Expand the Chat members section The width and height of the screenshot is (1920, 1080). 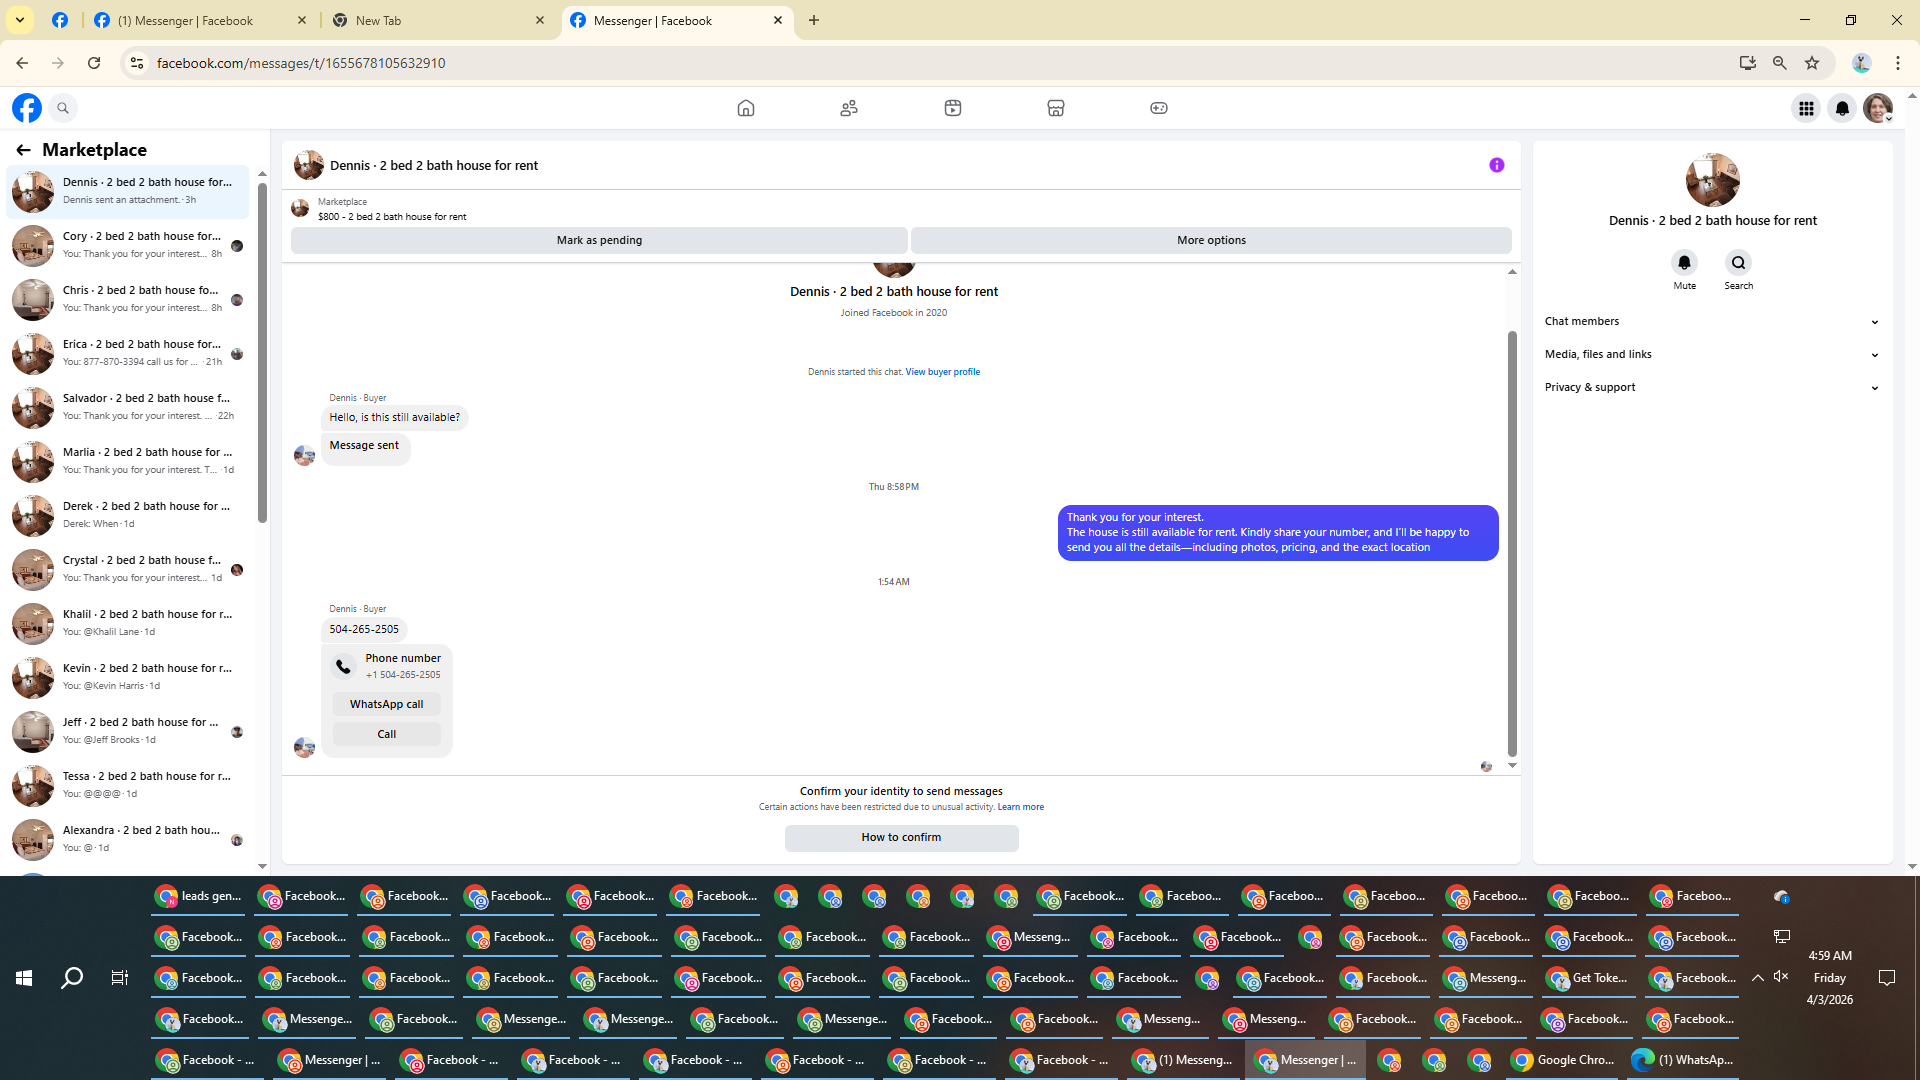(1711, 321)
